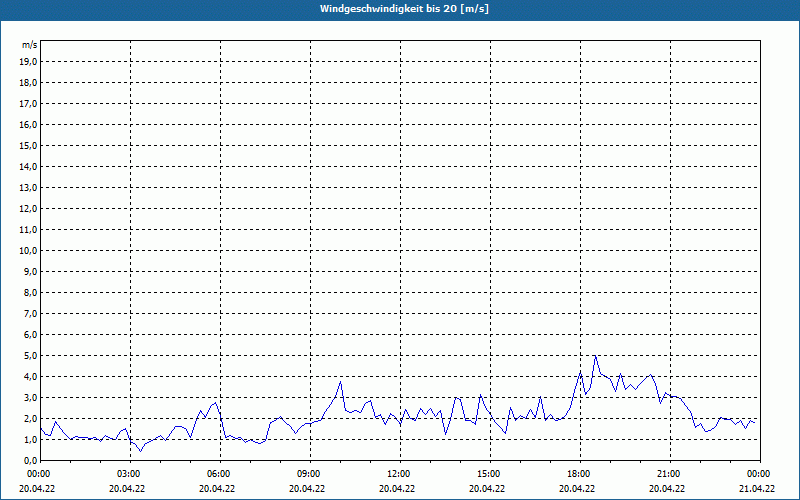This screenshot has height=500, width=800.
Task: Click the 5,0 m/s wind peak after 18:00
Action: (x=595, y=356)
